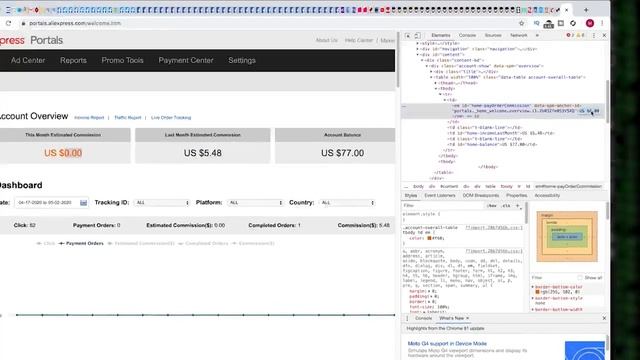Open the Country dropdown
Viewport: 640px width, 360px height.
click(x=347, y=202)
